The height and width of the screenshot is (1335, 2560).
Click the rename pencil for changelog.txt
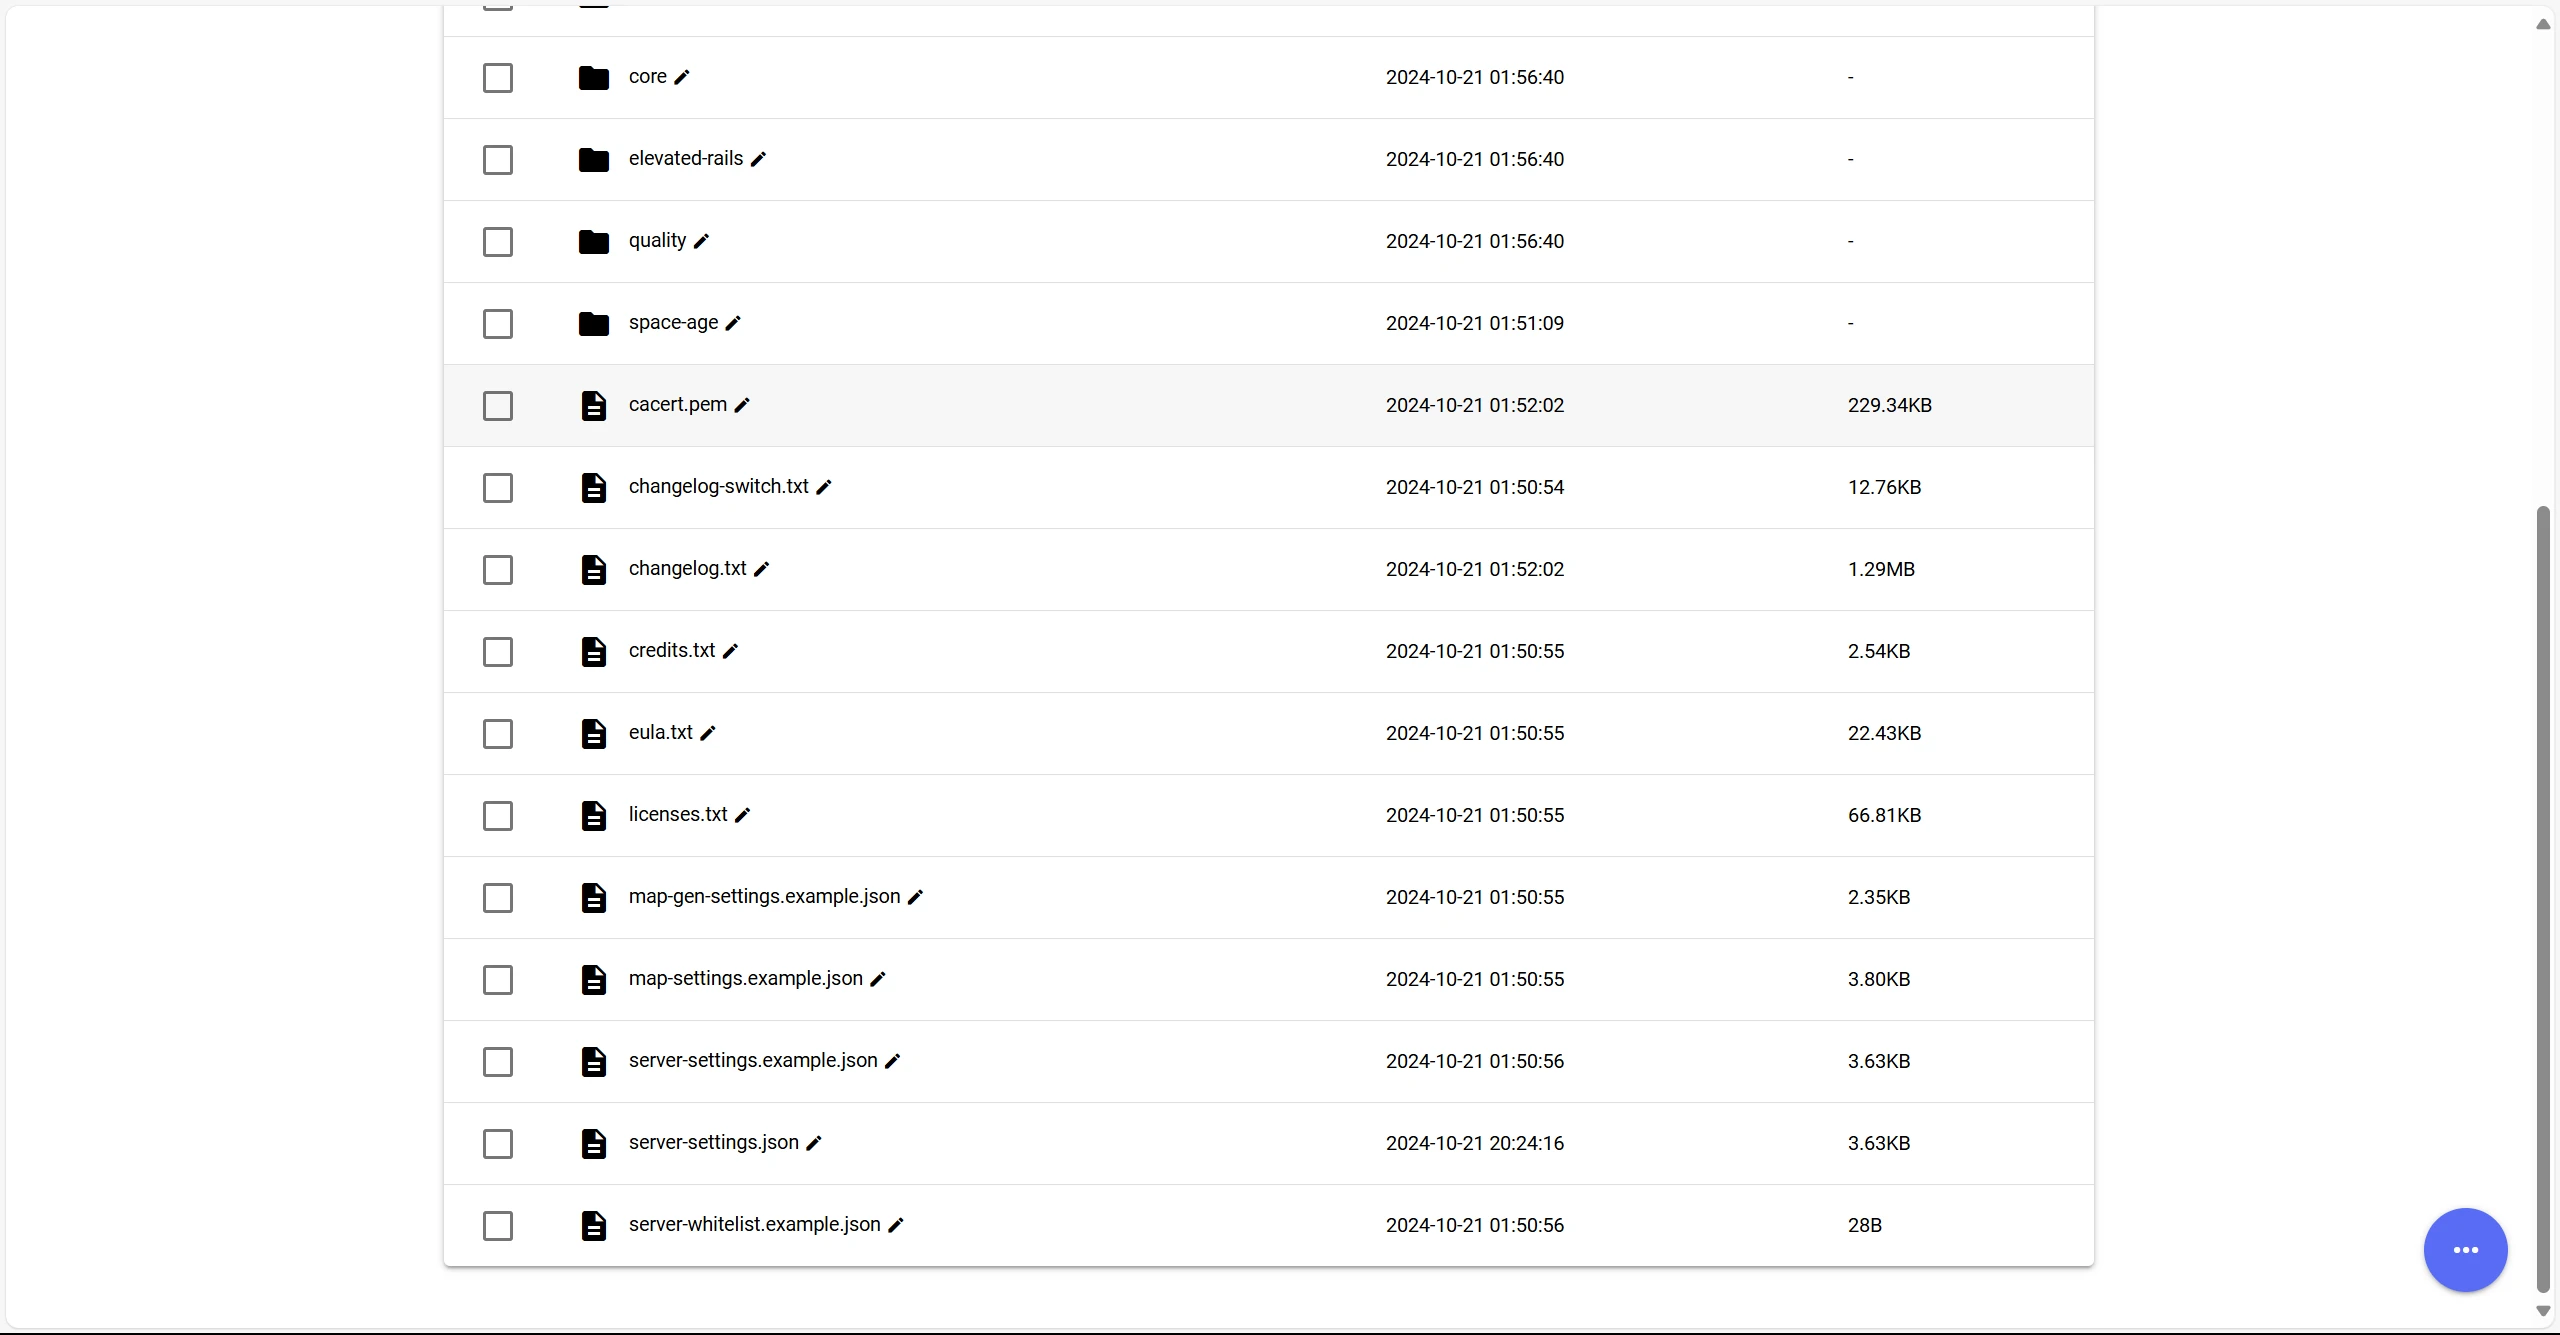[762, 570]
